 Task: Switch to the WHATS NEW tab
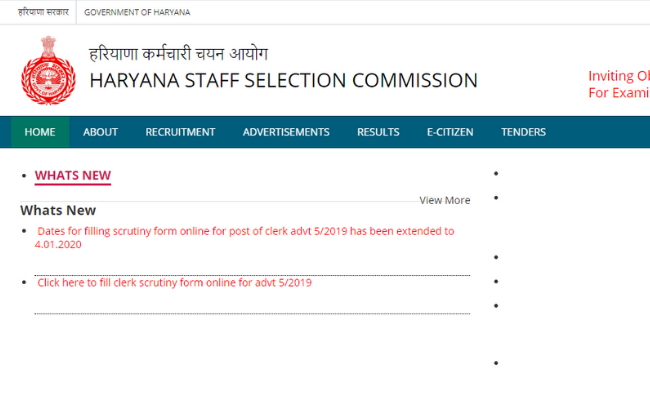tap(73, 176)
